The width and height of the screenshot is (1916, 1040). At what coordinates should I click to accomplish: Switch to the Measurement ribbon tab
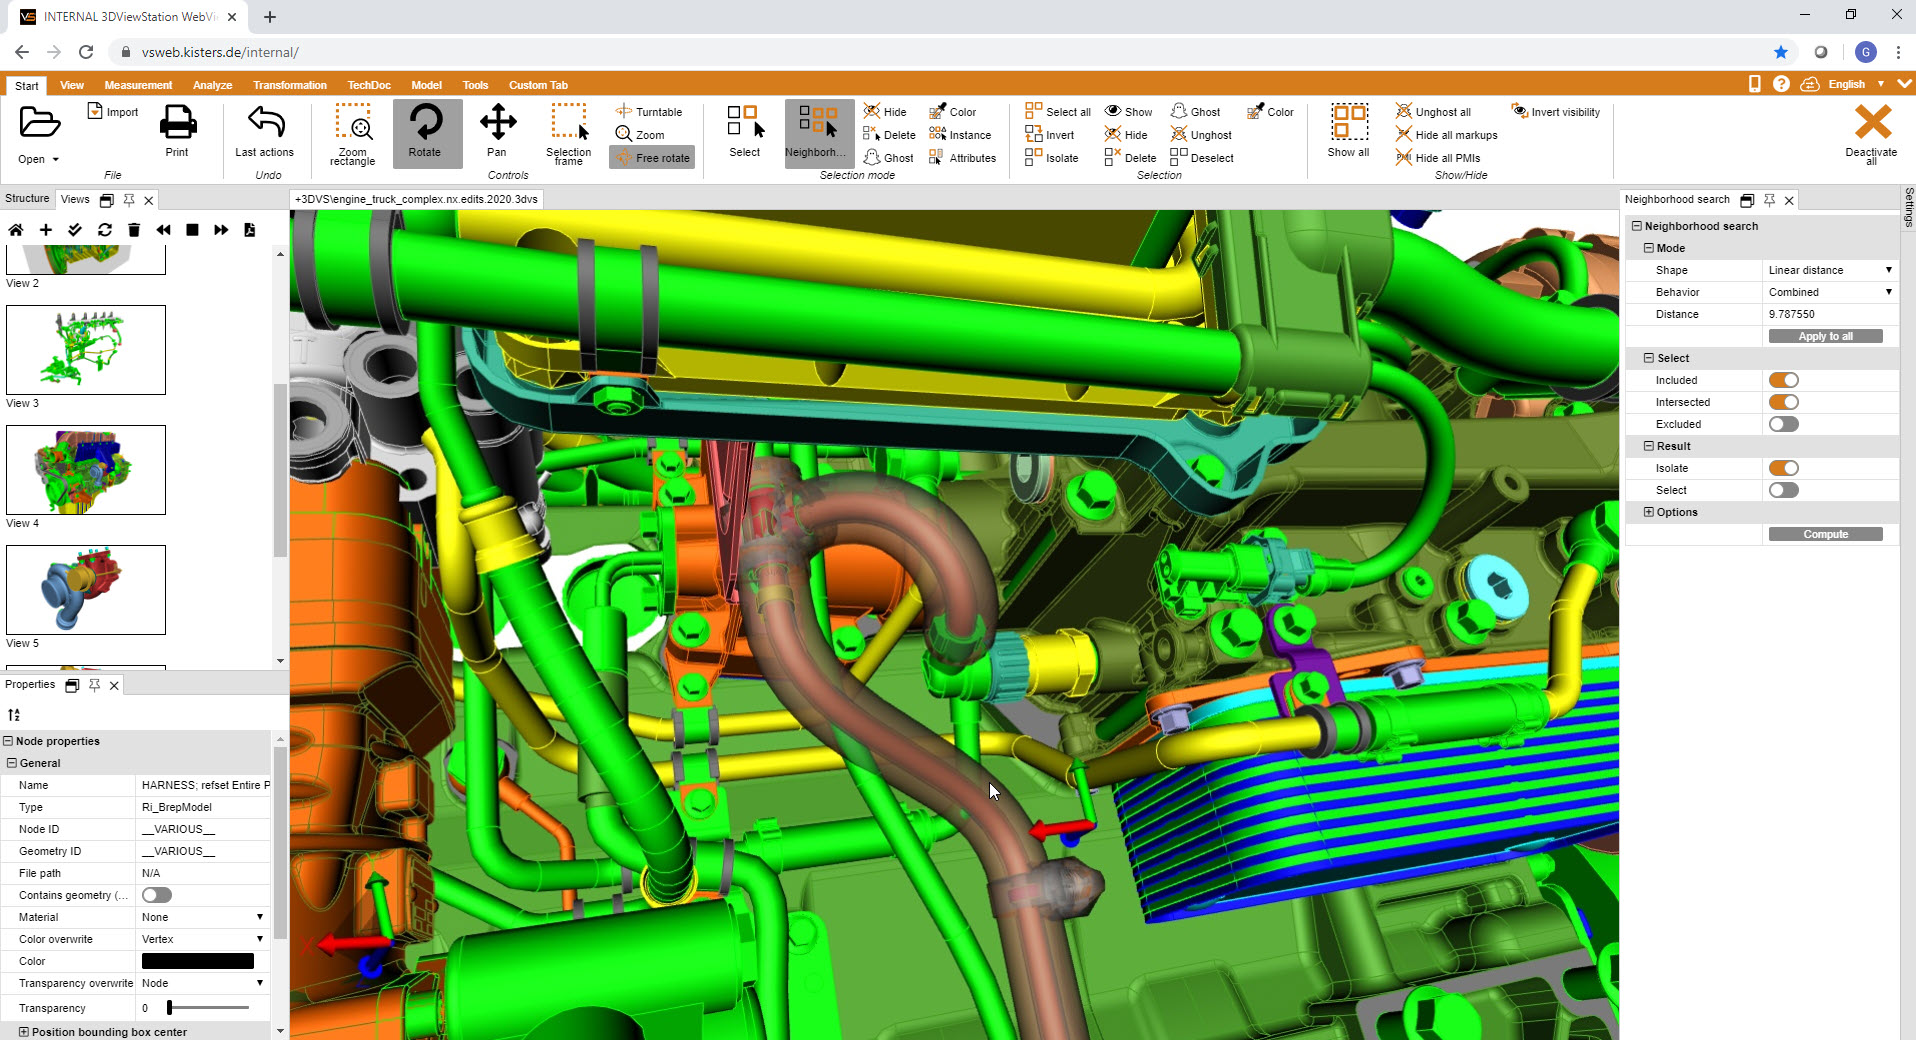point(137,85)
